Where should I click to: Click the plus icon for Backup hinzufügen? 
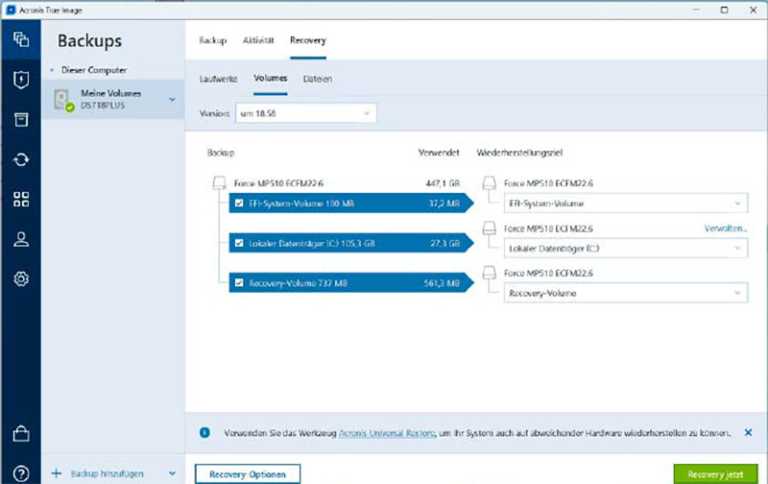click(56, 473)
